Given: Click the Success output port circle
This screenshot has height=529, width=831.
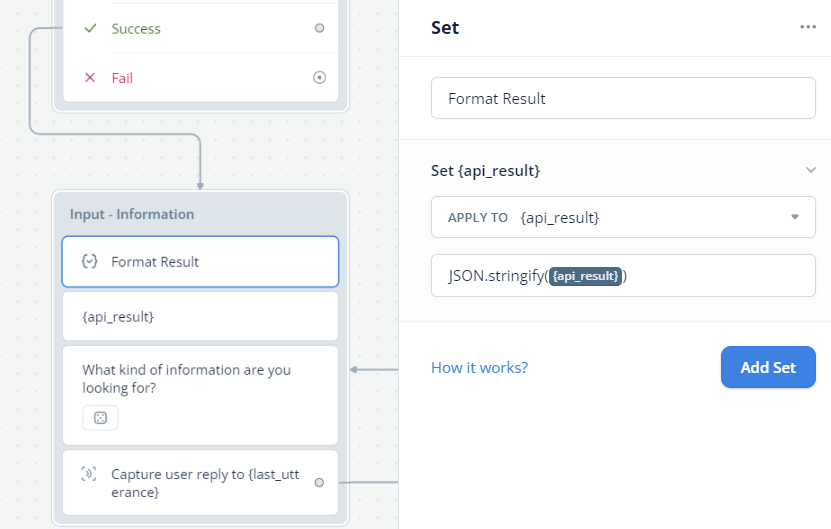Looking at the screenshot, I should pos(320,28).
